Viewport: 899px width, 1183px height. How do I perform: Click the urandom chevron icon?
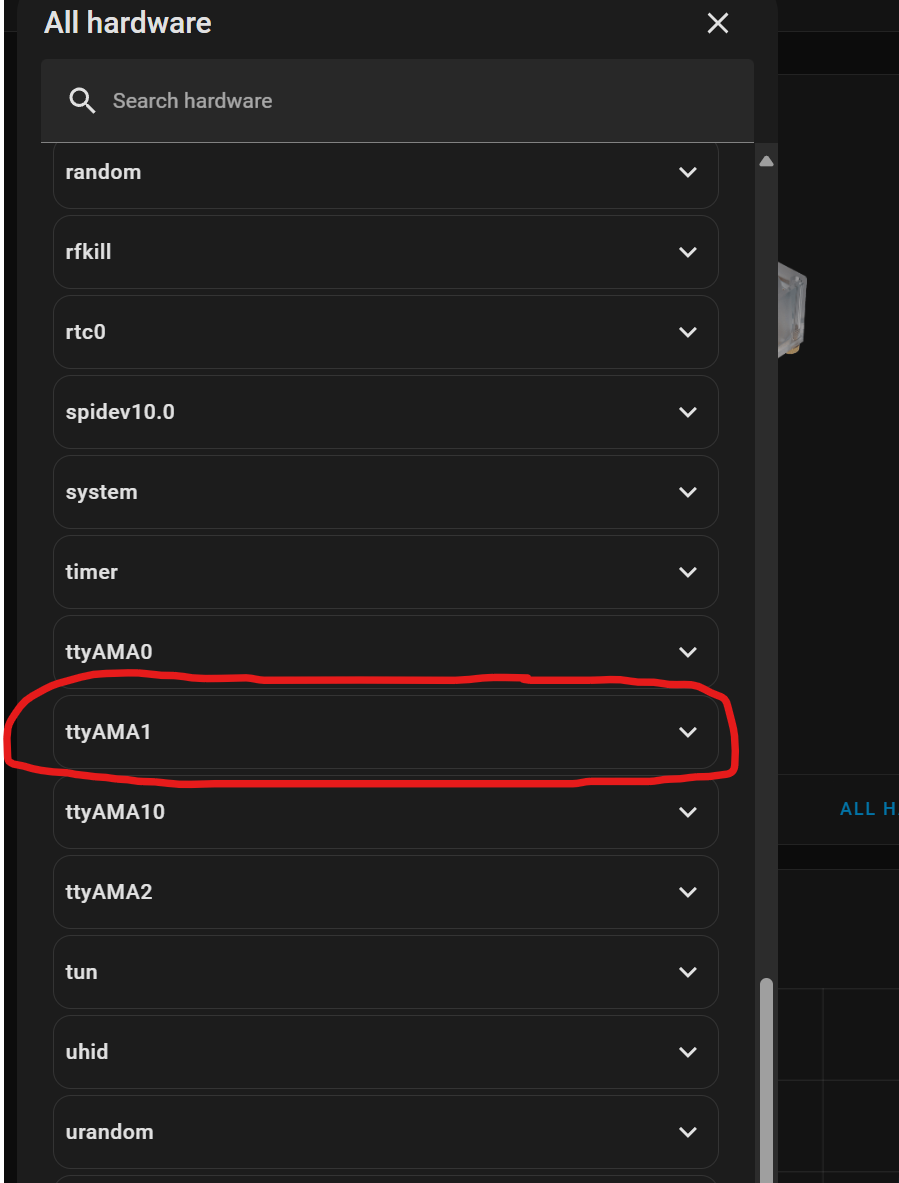[687, 1132]
